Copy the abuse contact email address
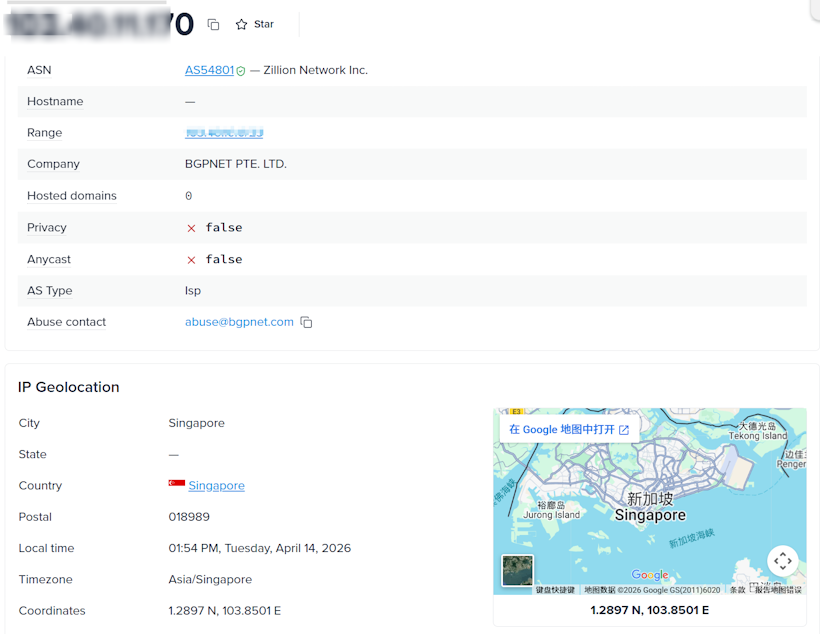 coord(307,323)
